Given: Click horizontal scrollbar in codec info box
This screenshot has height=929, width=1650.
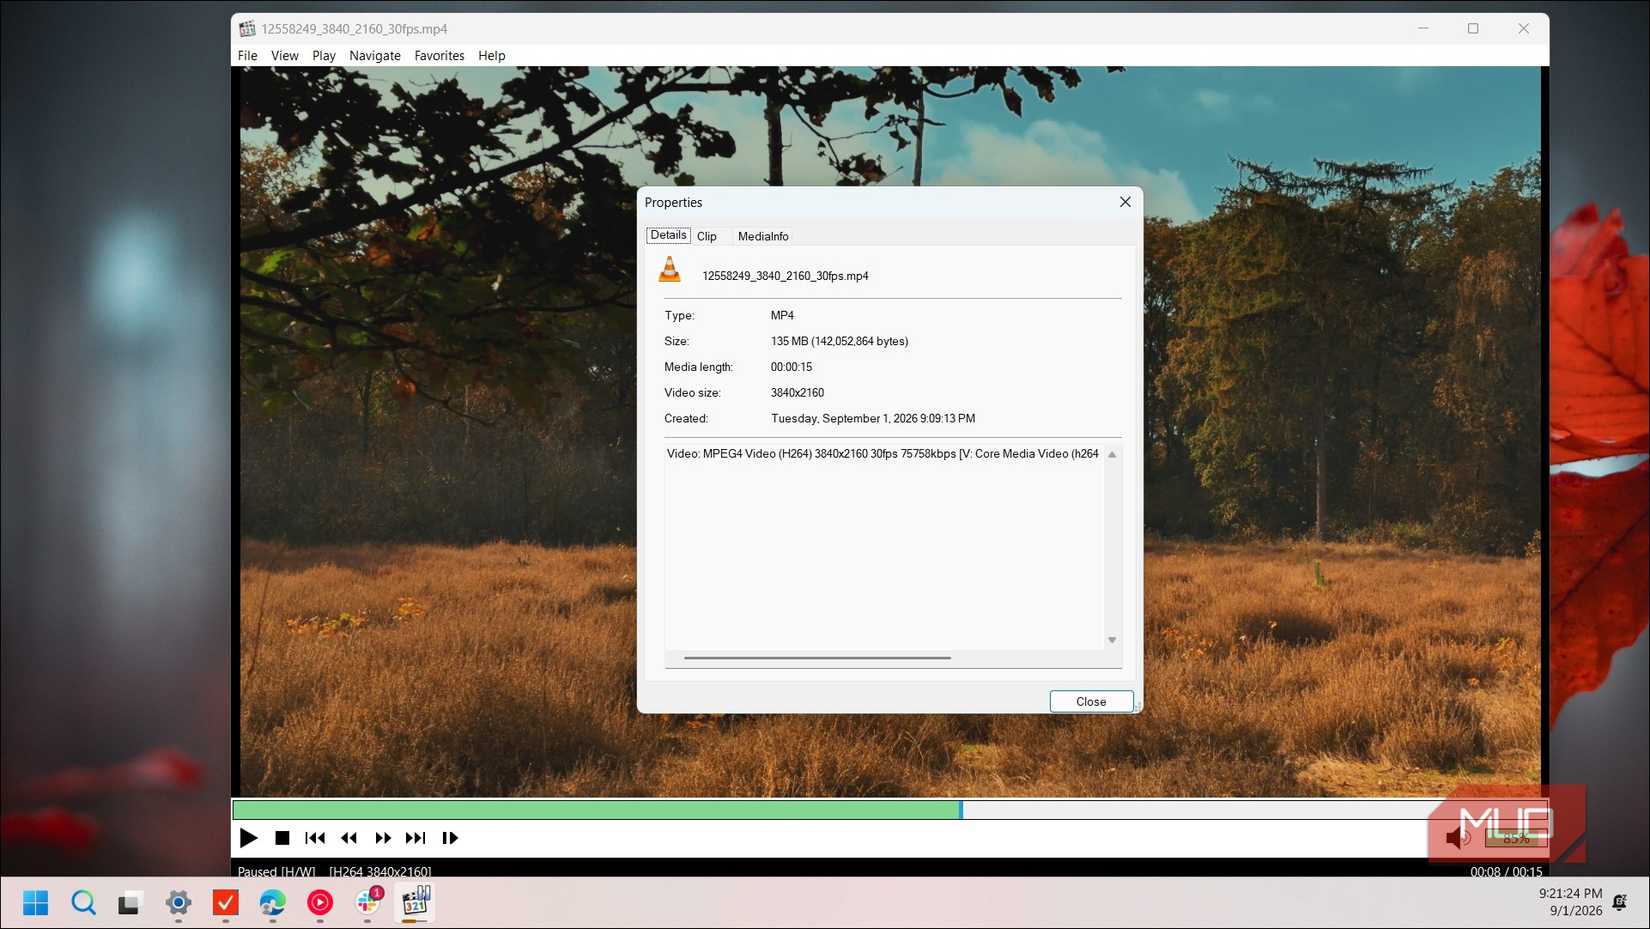Looking at the screenshot, I should [x=817, y=658].
